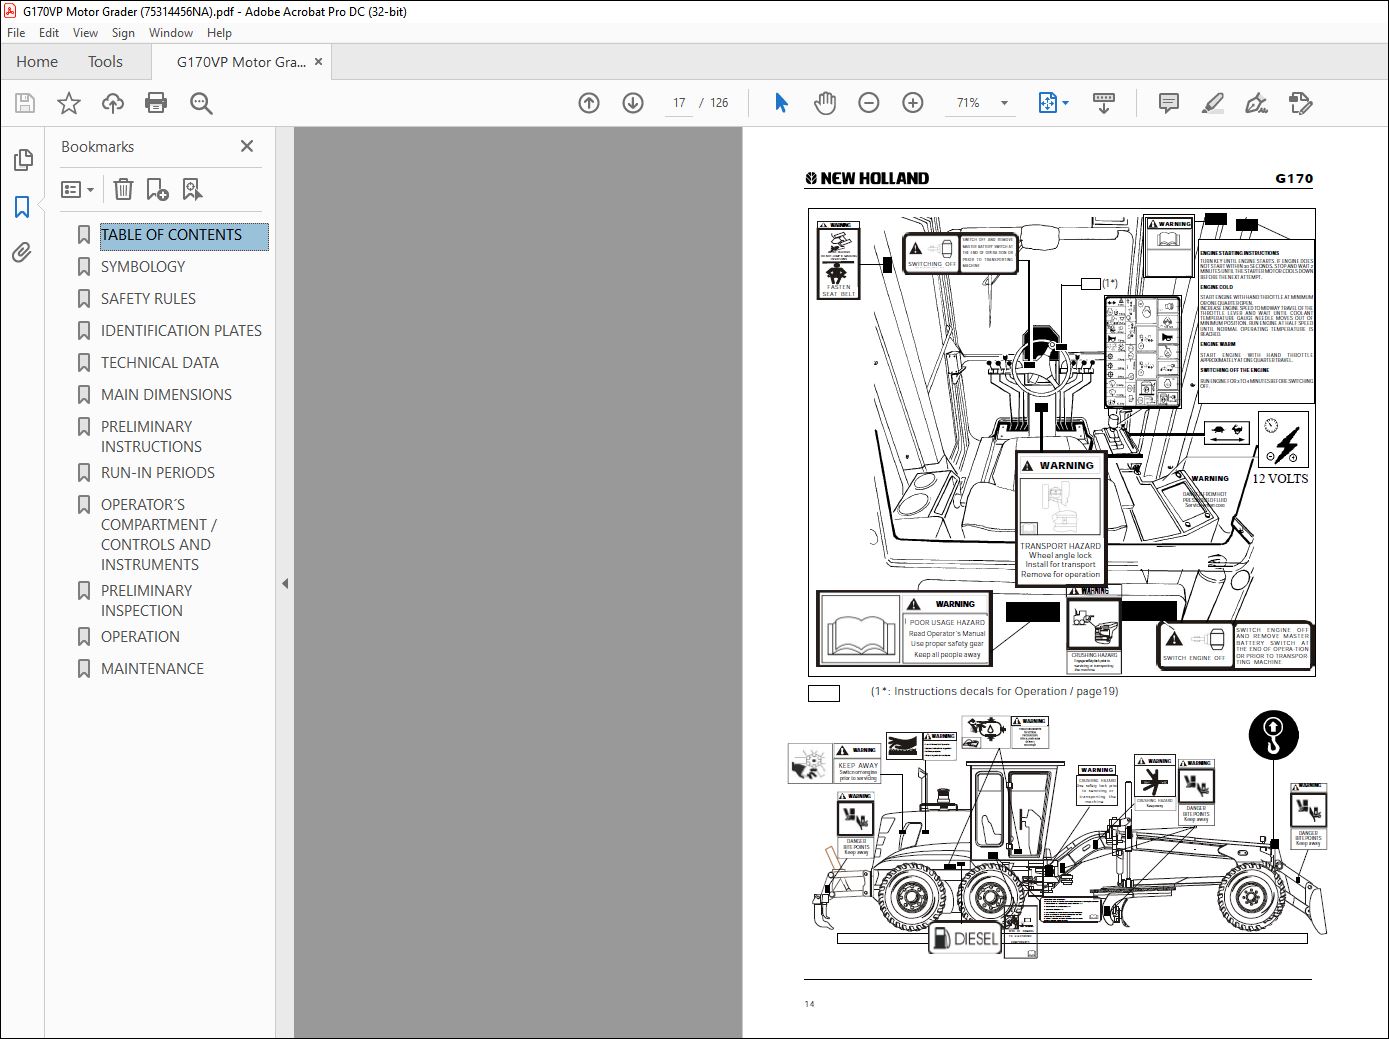Activate the hand pan tool
The width and height of the screenshot is (1389, 1039).
tap(825, 103)
